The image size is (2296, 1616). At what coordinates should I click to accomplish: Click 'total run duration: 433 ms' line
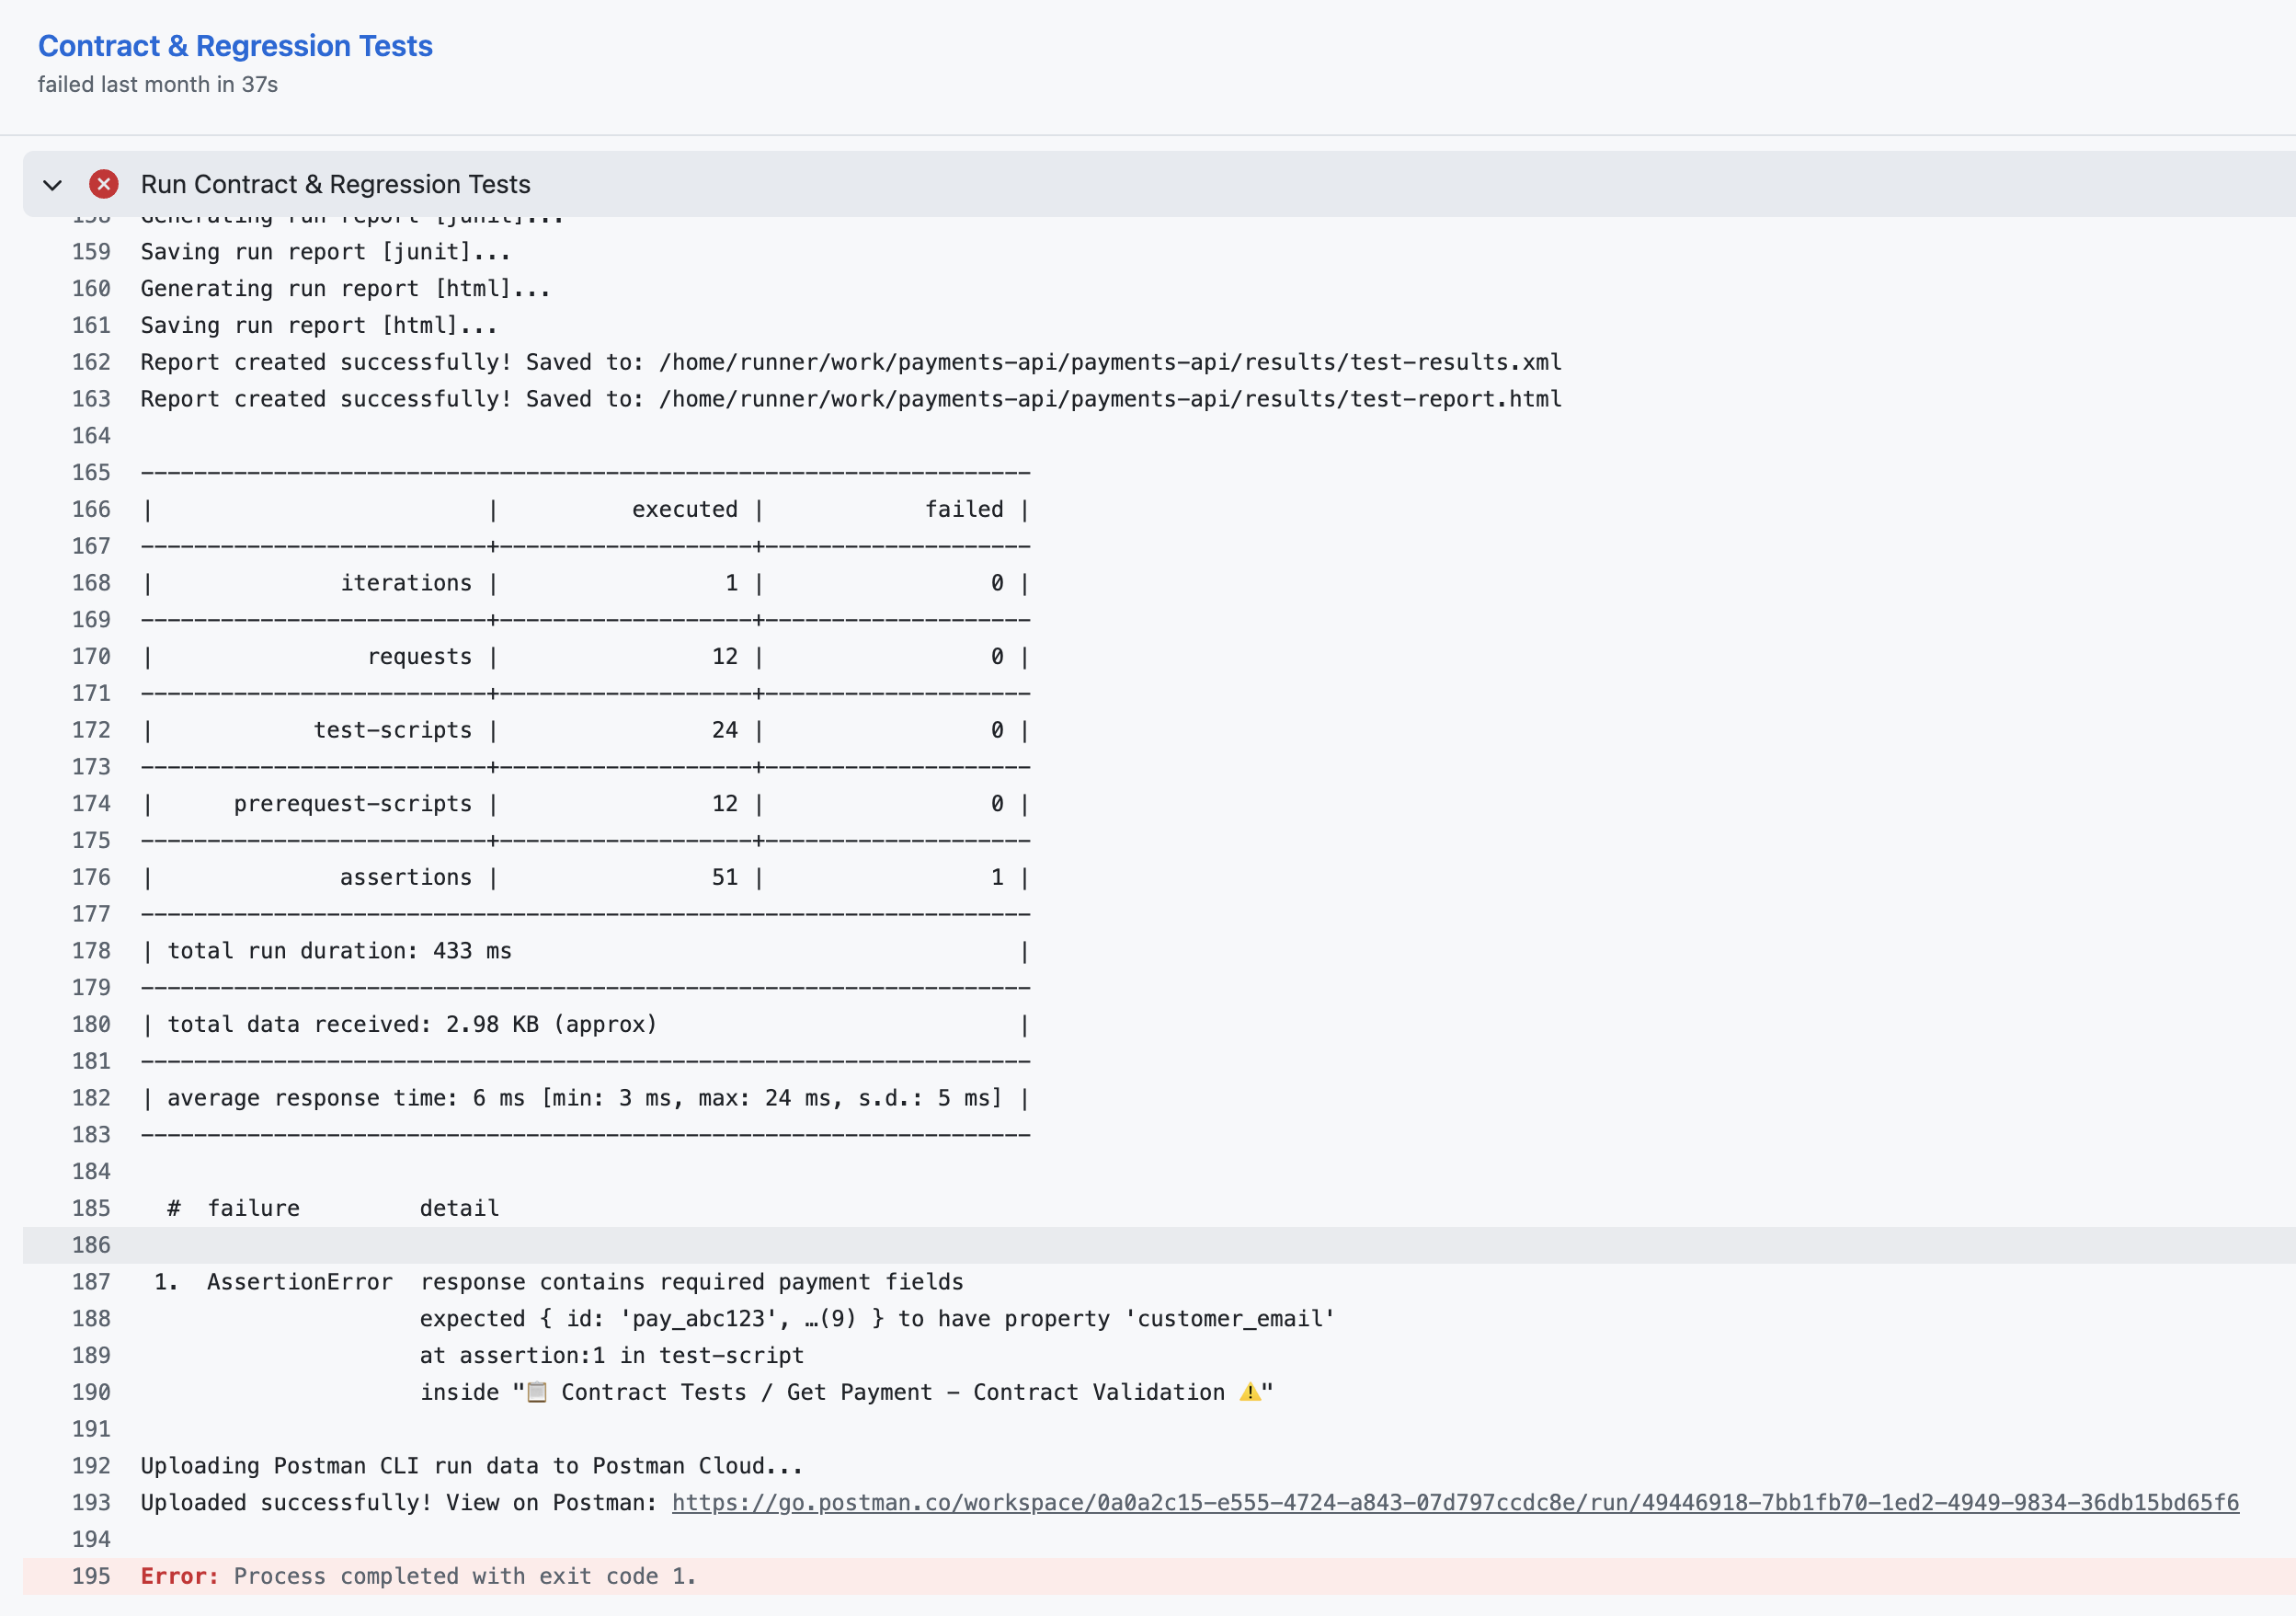pyautogui.click(x=340, y=951)
